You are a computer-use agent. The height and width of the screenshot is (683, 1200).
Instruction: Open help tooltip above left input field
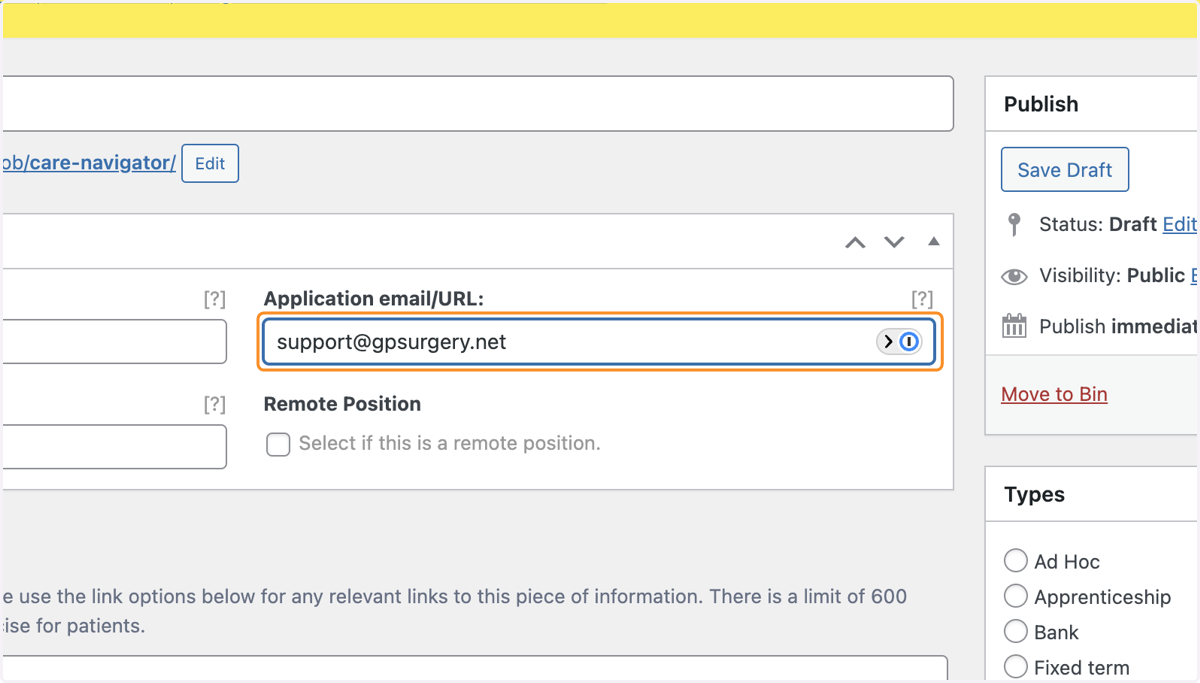[x=215, y=298]
